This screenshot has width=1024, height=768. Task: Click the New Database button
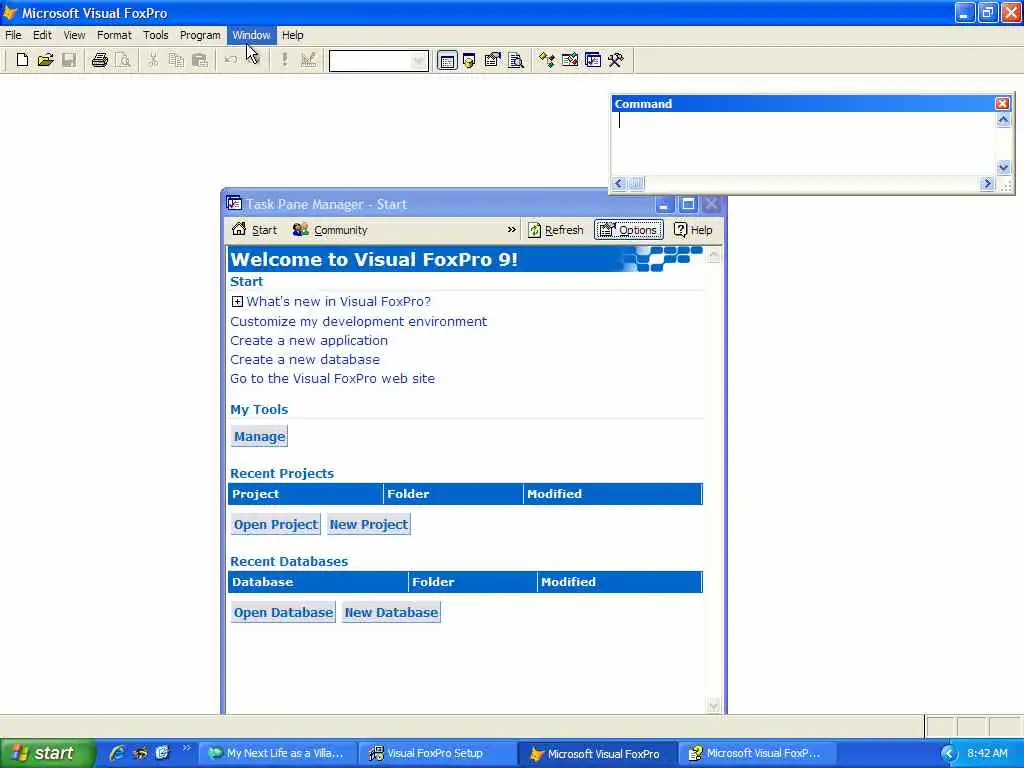[391, 613]
